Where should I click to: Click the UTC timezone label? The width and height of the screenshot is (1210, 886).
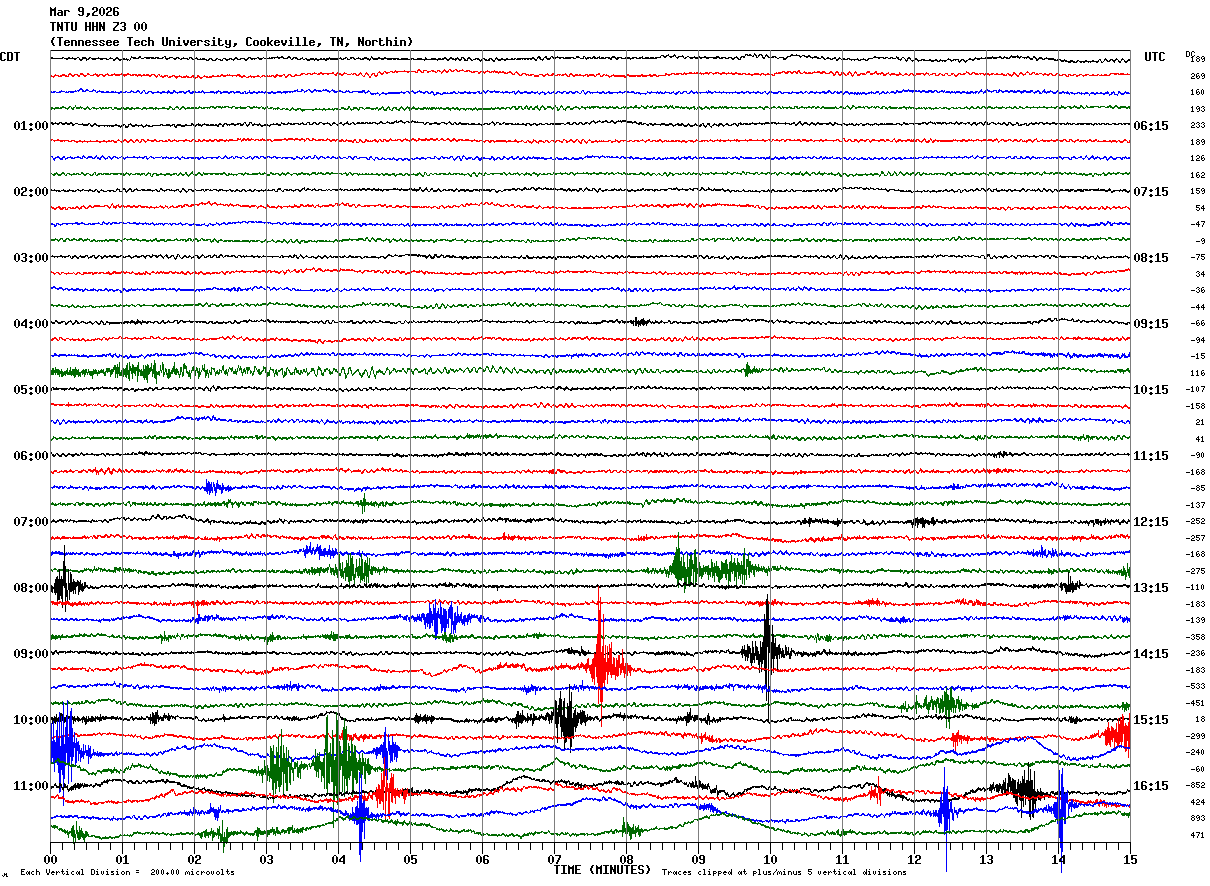coord(1155,57)
